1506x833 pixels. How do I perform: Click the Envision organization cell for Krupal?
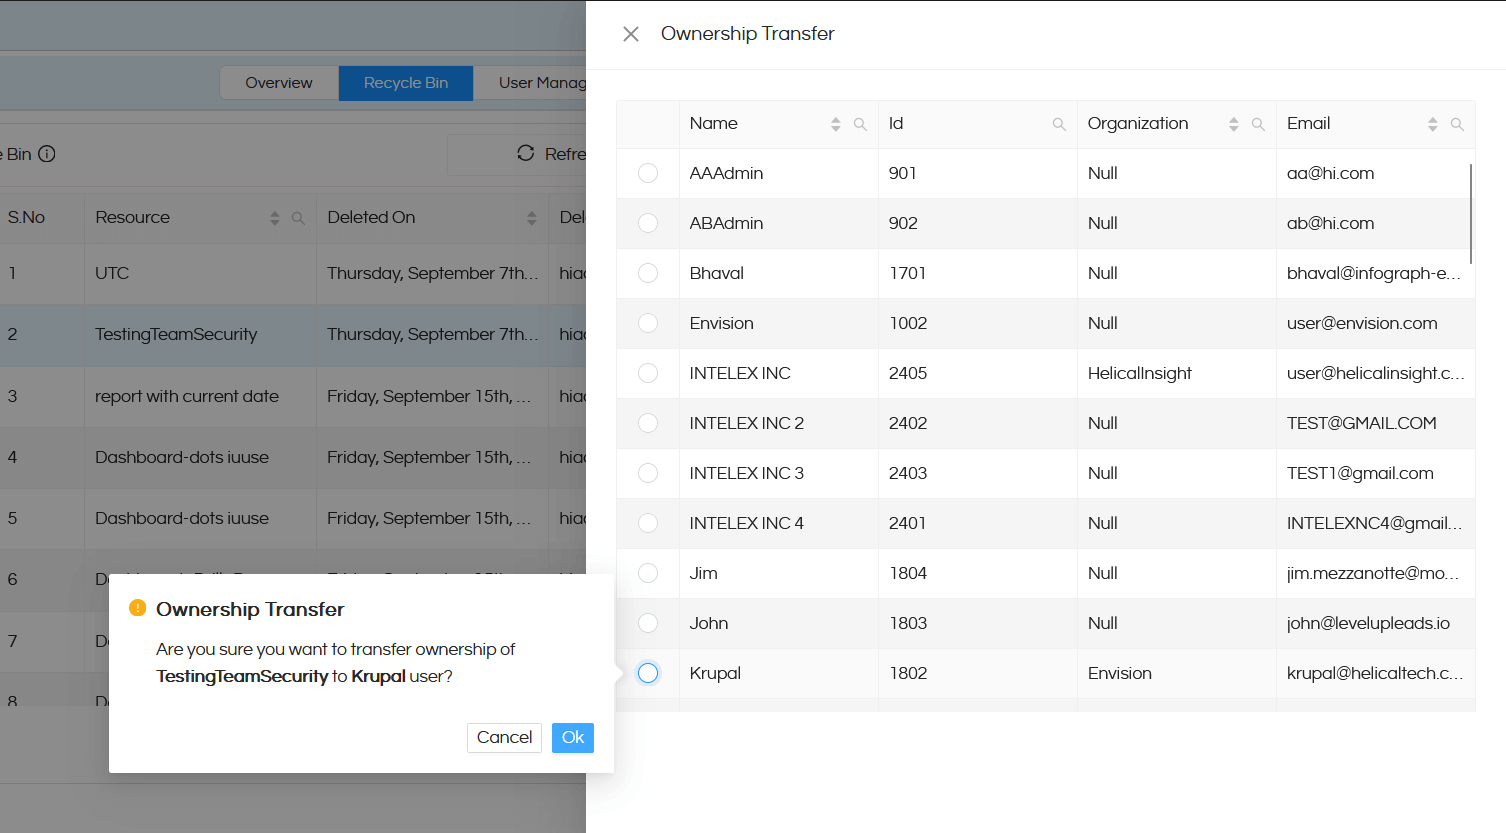coord(1177,673)
